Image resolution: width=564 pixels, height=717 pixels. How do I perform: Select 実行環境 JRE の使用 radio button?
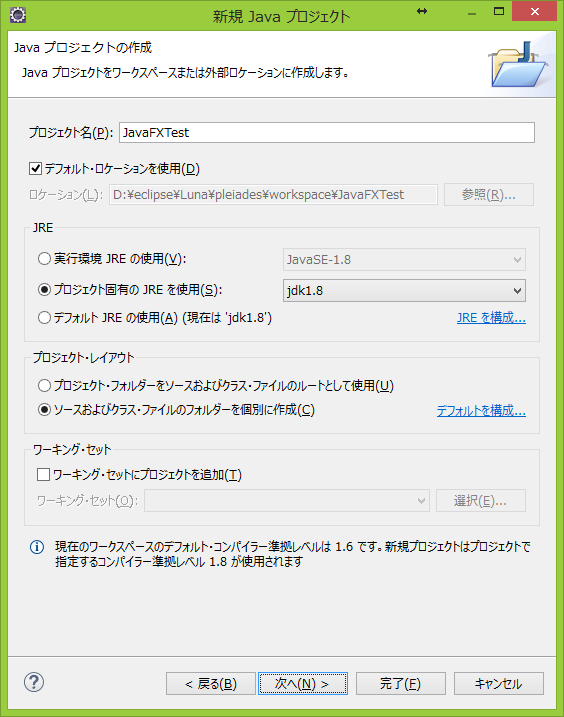click(44, 259)
